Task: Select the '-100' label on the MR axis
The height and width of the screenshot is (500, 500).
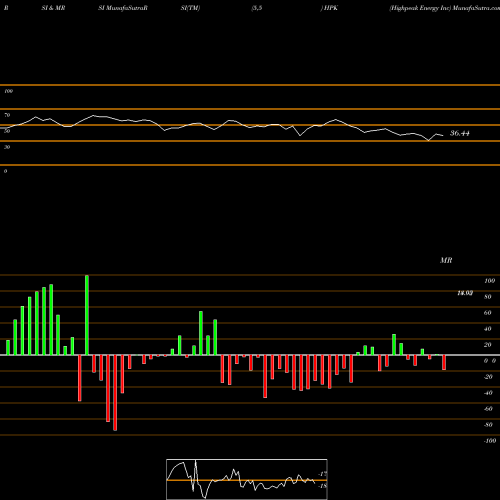Action: pyautogui.click(x=490, y=441)
